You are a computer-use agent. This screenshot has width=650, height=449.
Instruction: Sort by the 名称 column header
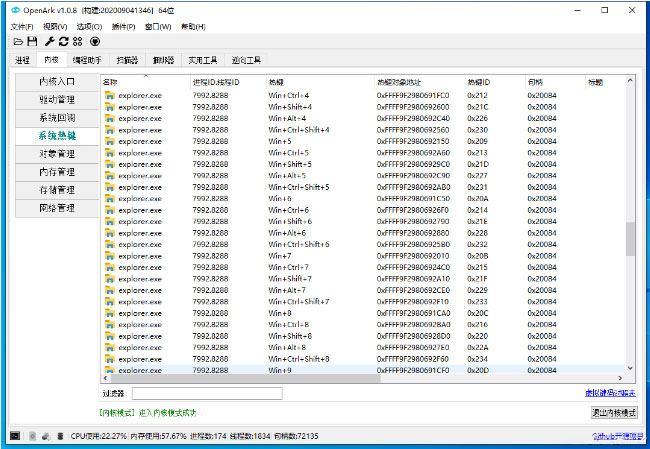point(146,82)
